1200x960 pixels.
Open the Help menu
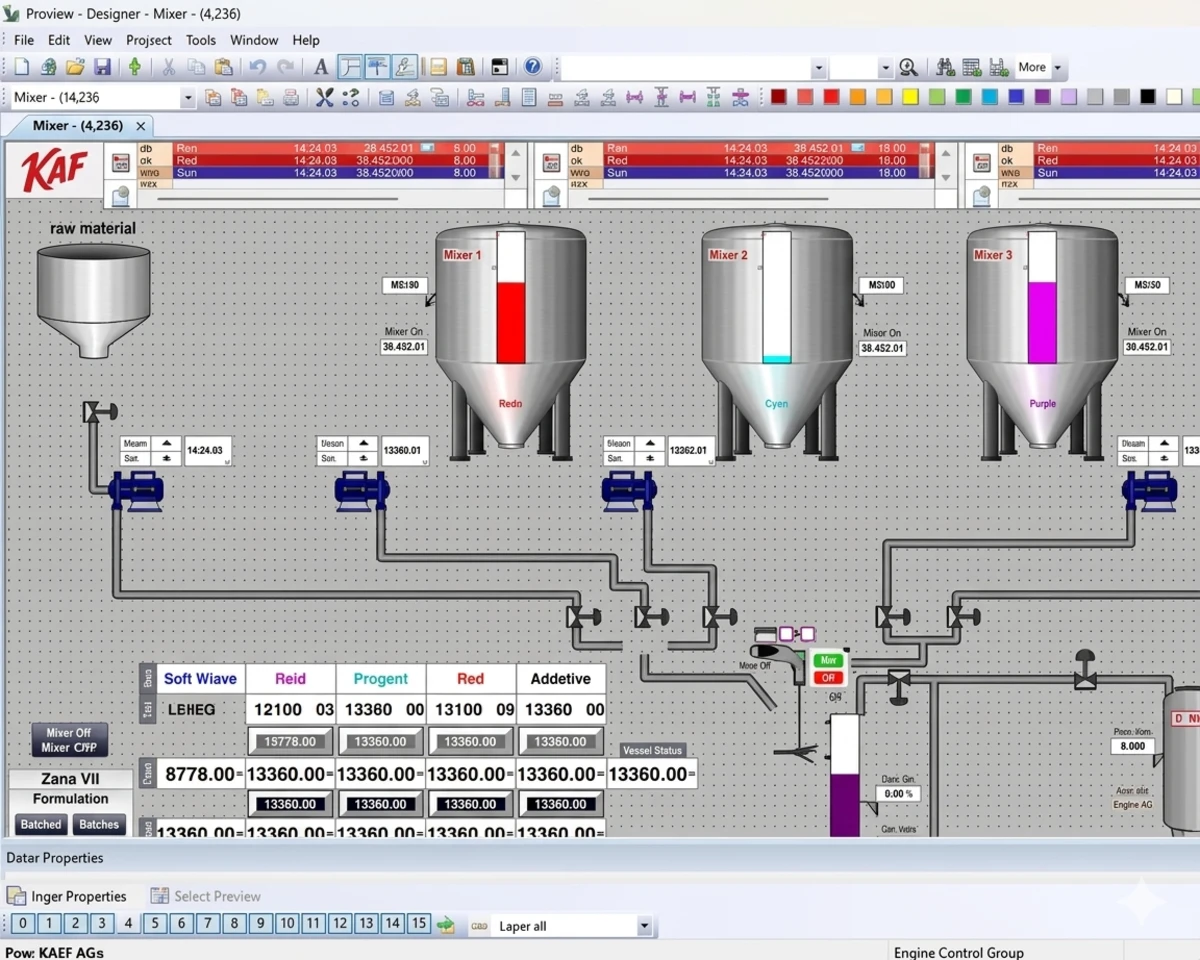click(x=306, y=40)
